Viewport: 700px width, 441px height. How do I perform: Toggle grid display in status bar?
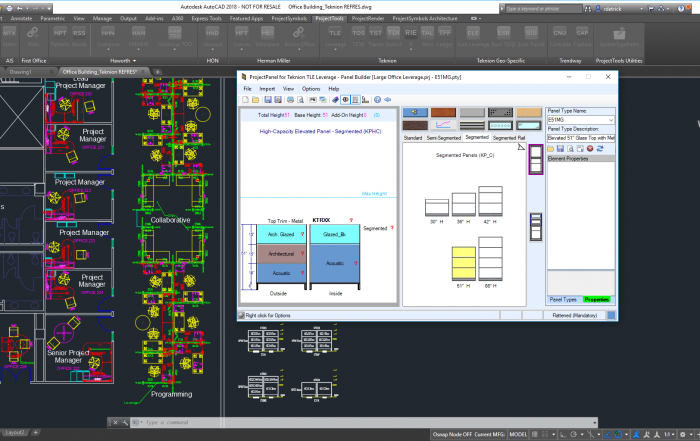(x=535, y=434)
